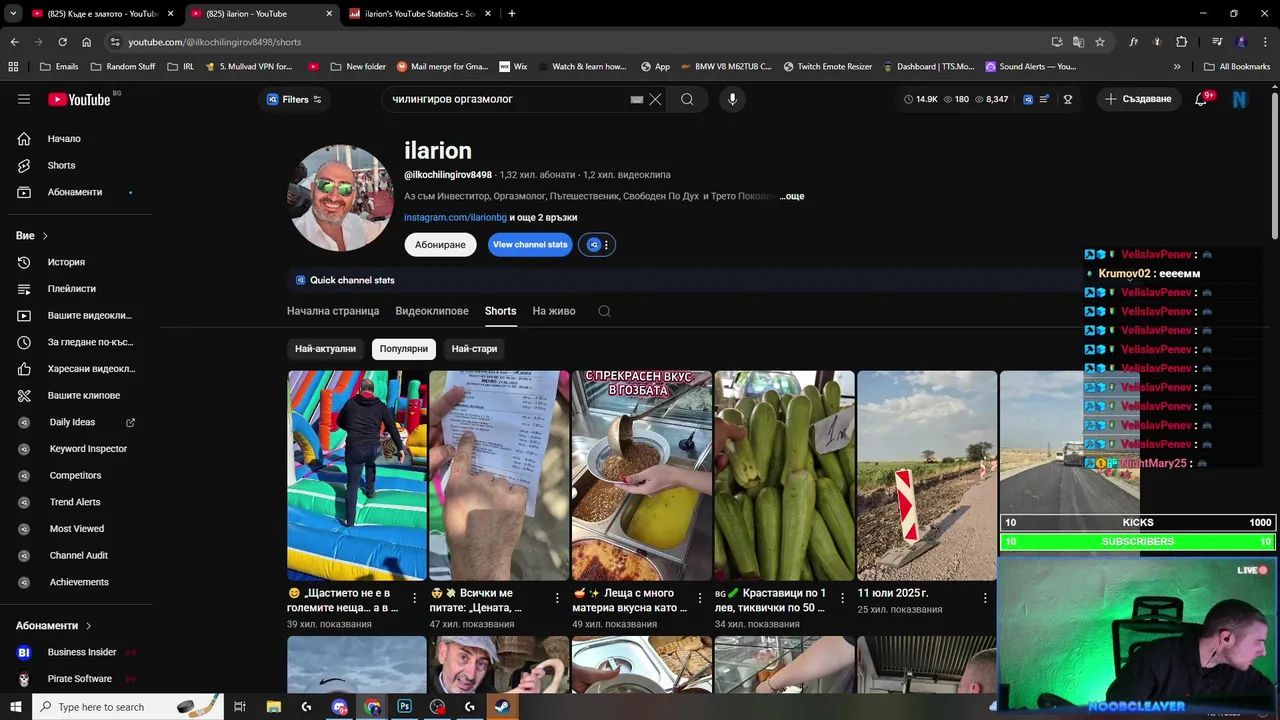Open YouTube notifications bell
The image size is (1280, 720).
click(1201, 99)
